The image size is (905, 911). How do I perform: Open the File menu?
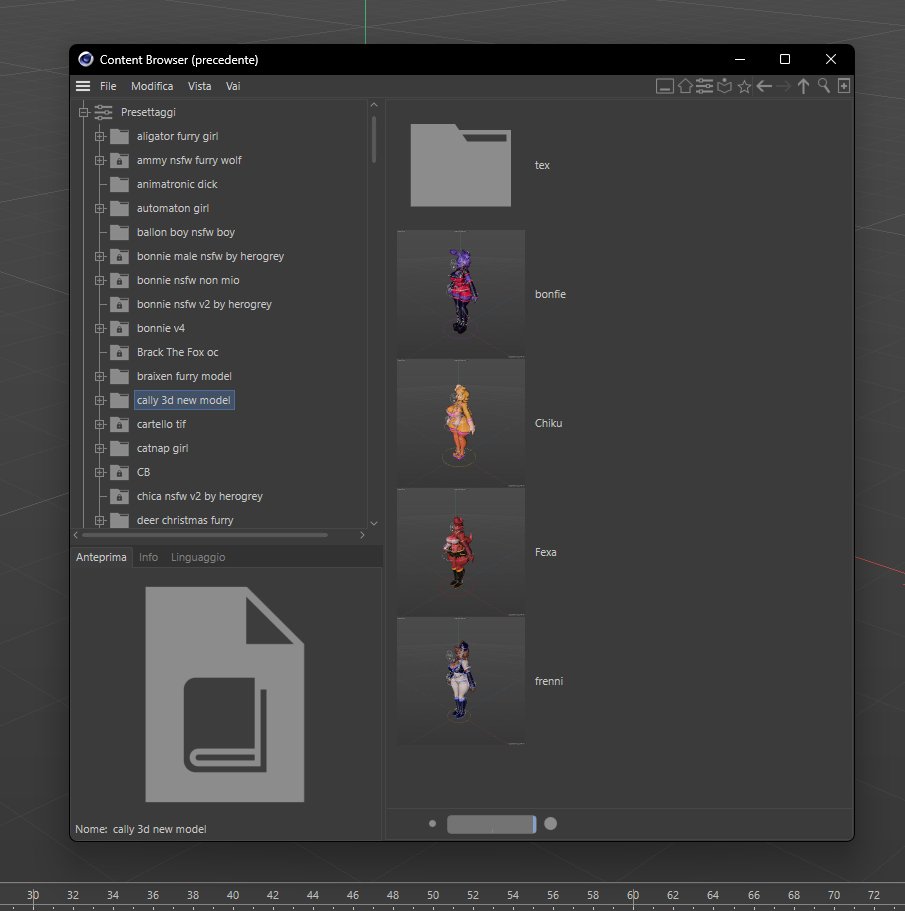[108, 86]
